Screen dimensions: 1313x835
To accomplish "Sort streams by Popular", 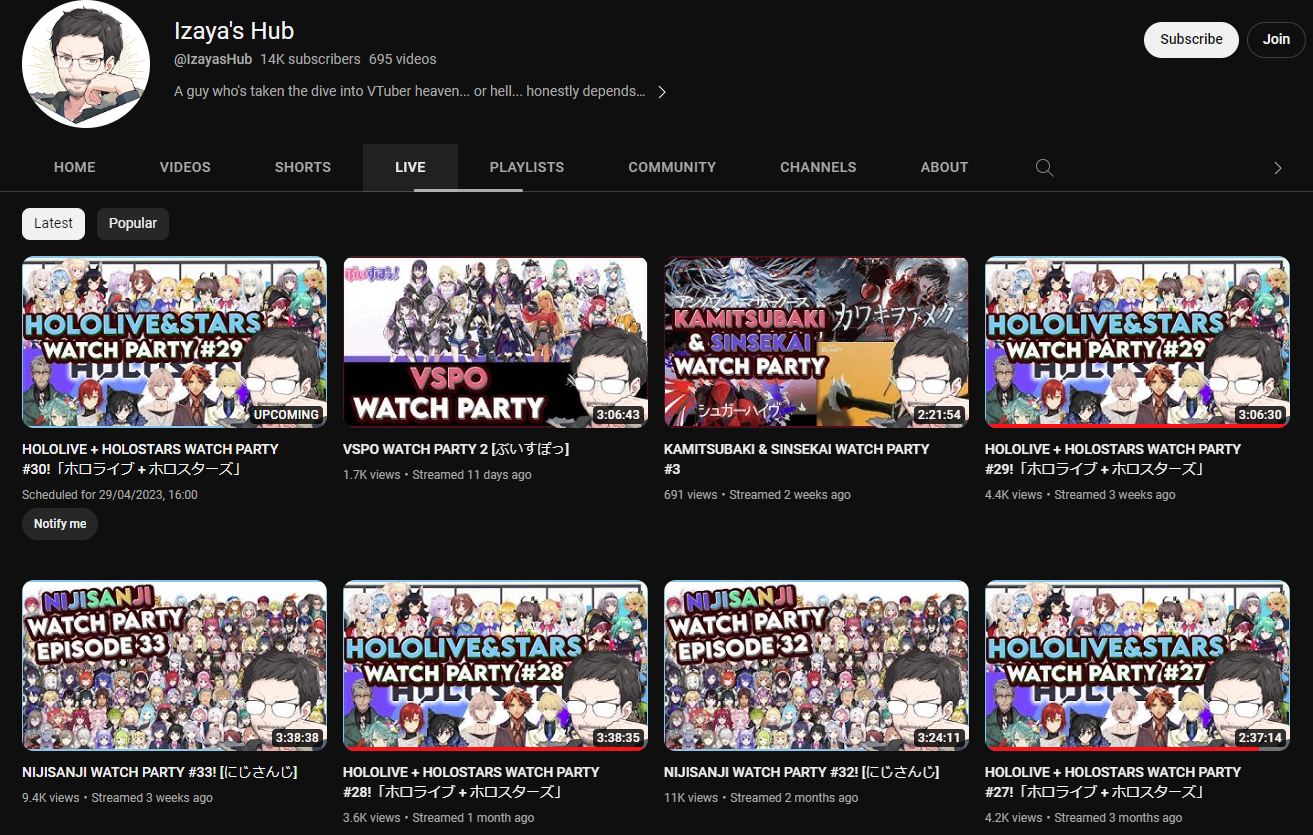I will (x=133, y=224).
